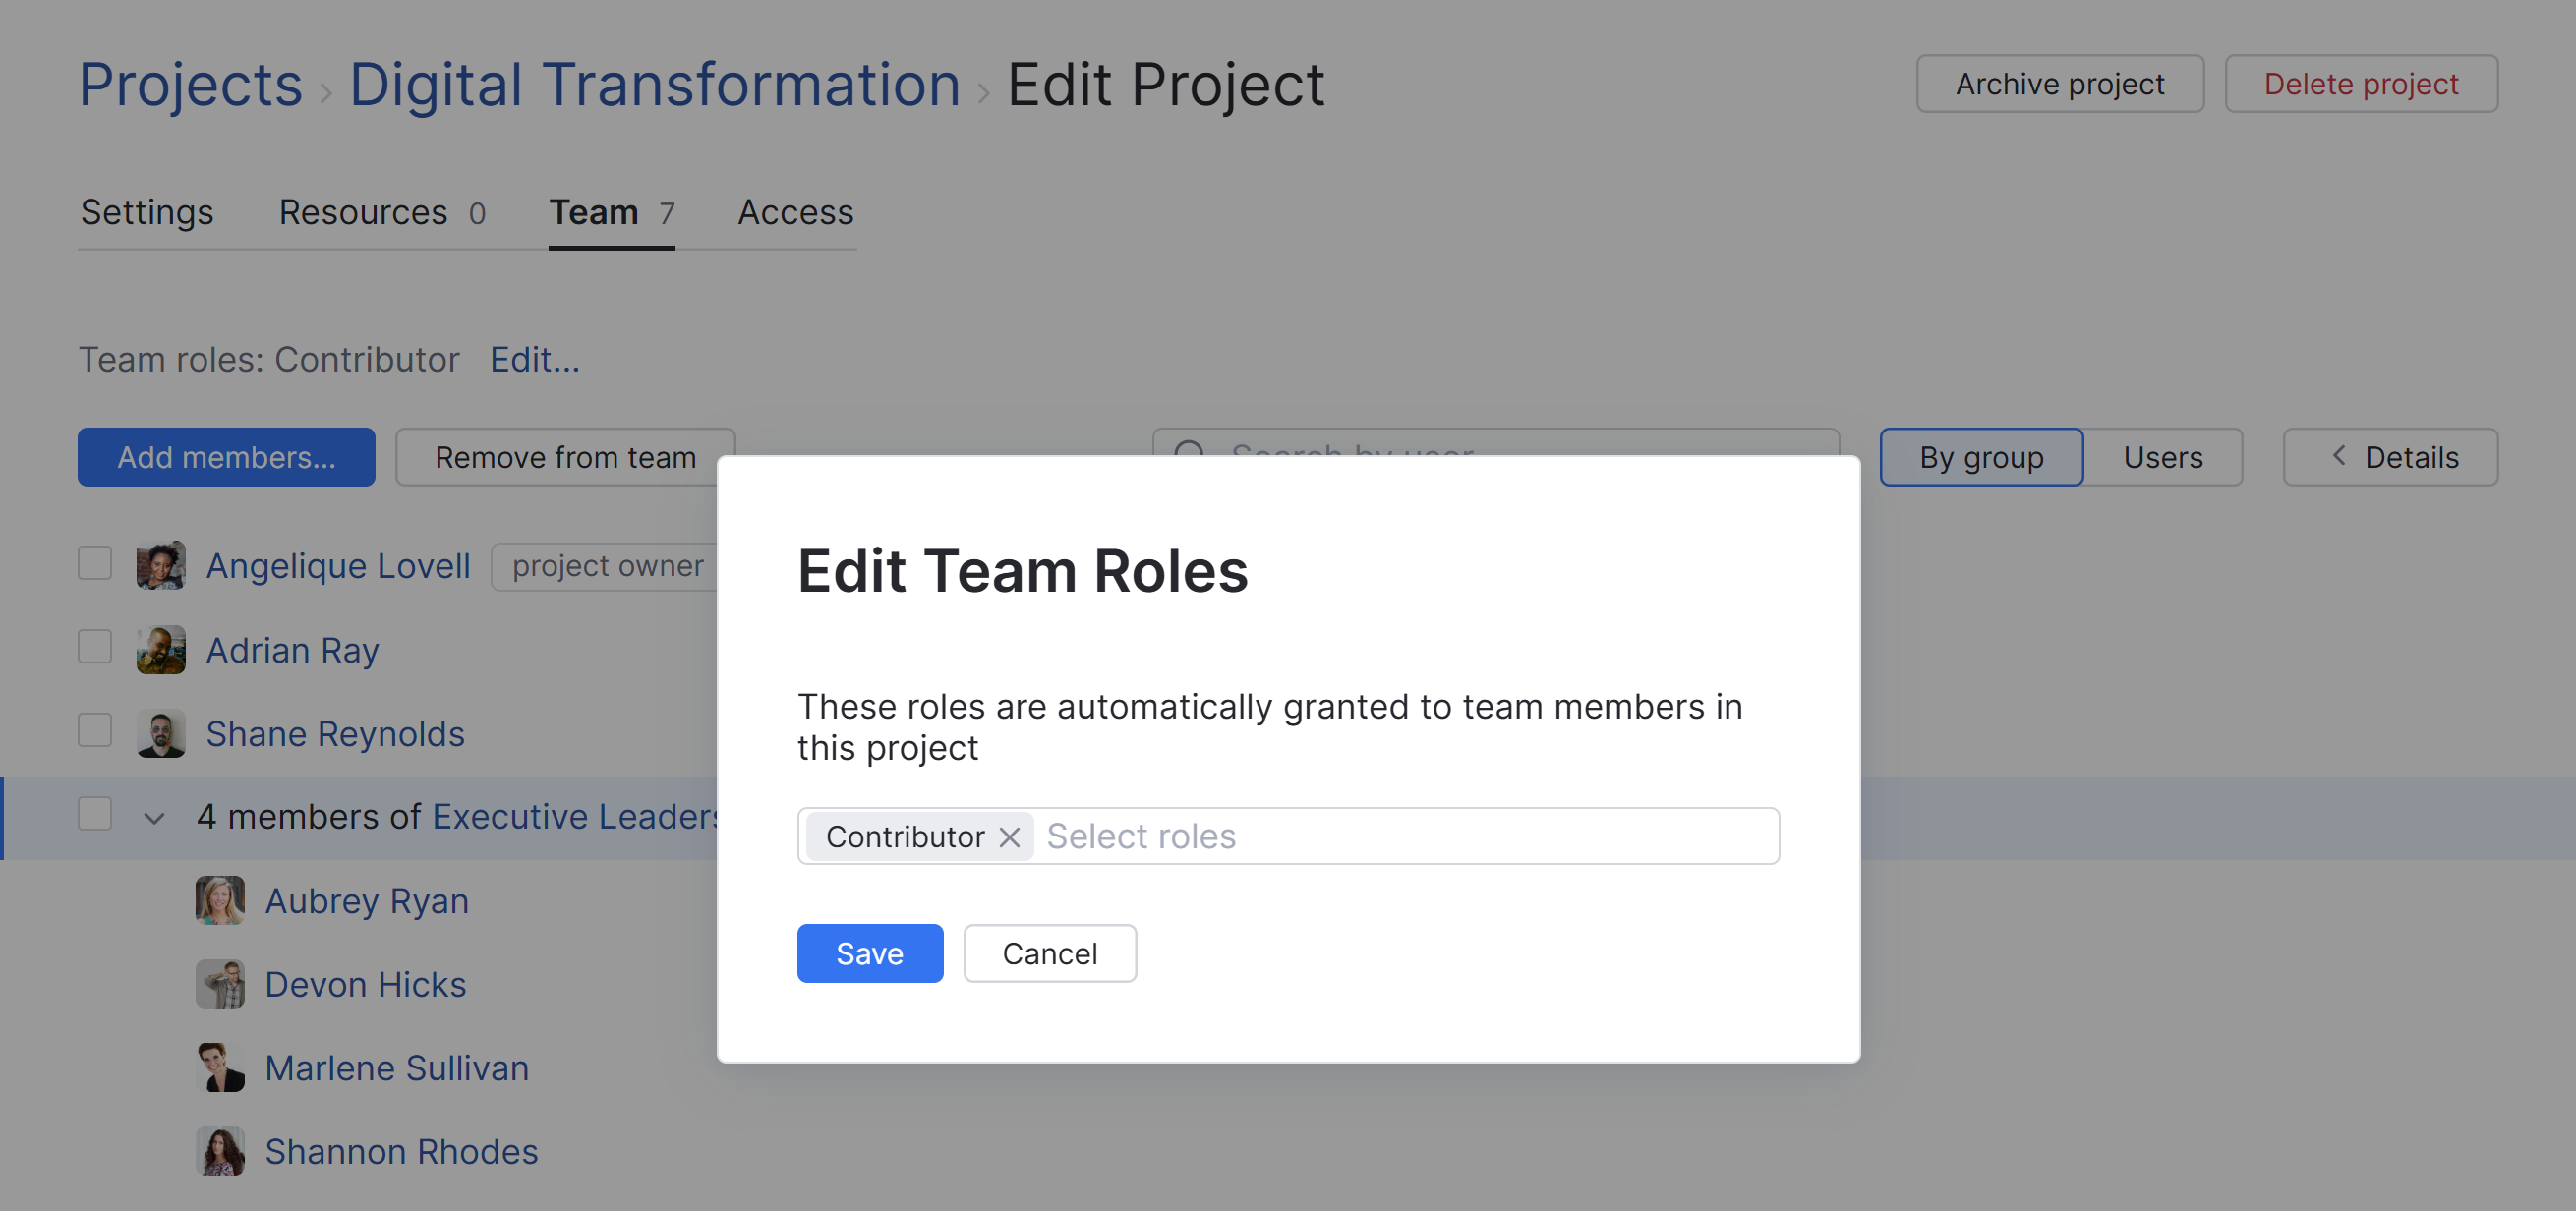Click Shannon Rhodes' avatar picture
The width and height of the screenshot is (2576, 1211).
point(220,1151)
